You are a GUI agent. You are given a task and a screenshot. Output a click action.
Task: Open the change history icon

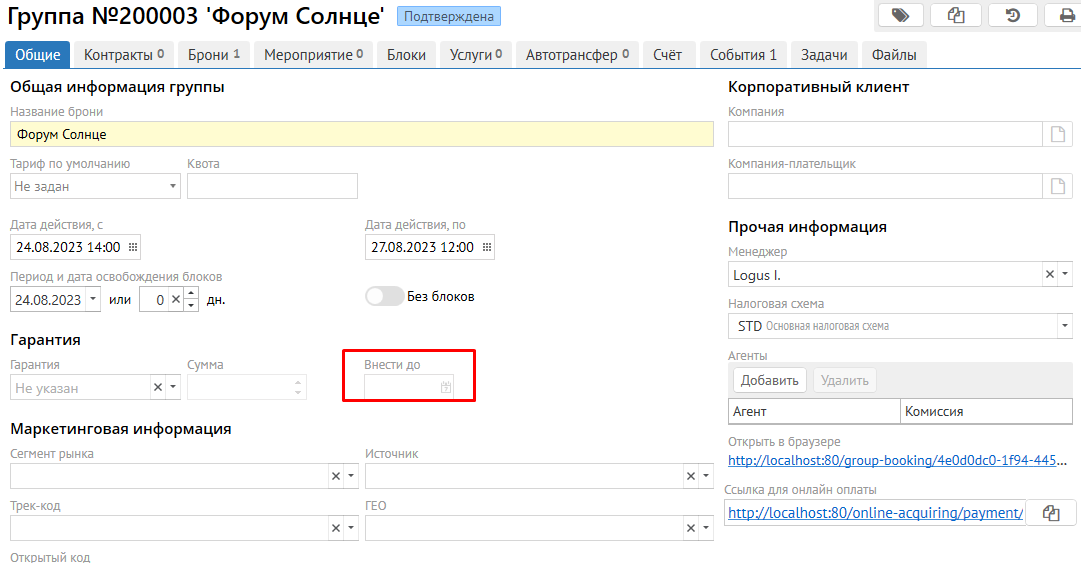1011,15
